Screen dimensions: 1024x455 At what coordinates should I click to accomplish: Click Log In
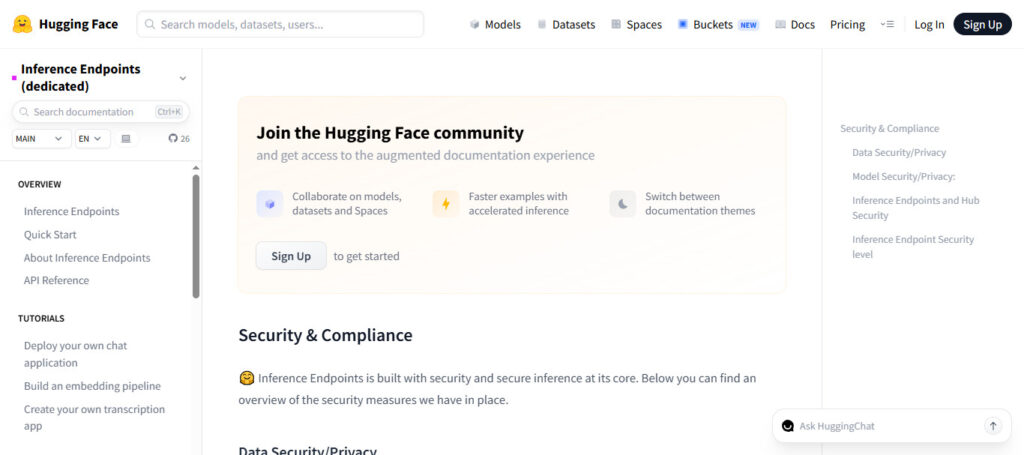pyautogui.click(x=929, y=24)
